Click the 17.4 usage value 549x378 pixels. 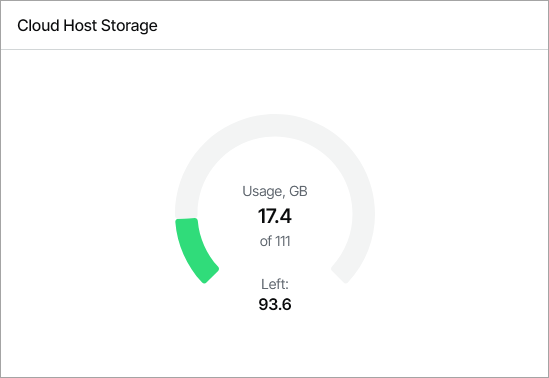click(x=275, y=216)
